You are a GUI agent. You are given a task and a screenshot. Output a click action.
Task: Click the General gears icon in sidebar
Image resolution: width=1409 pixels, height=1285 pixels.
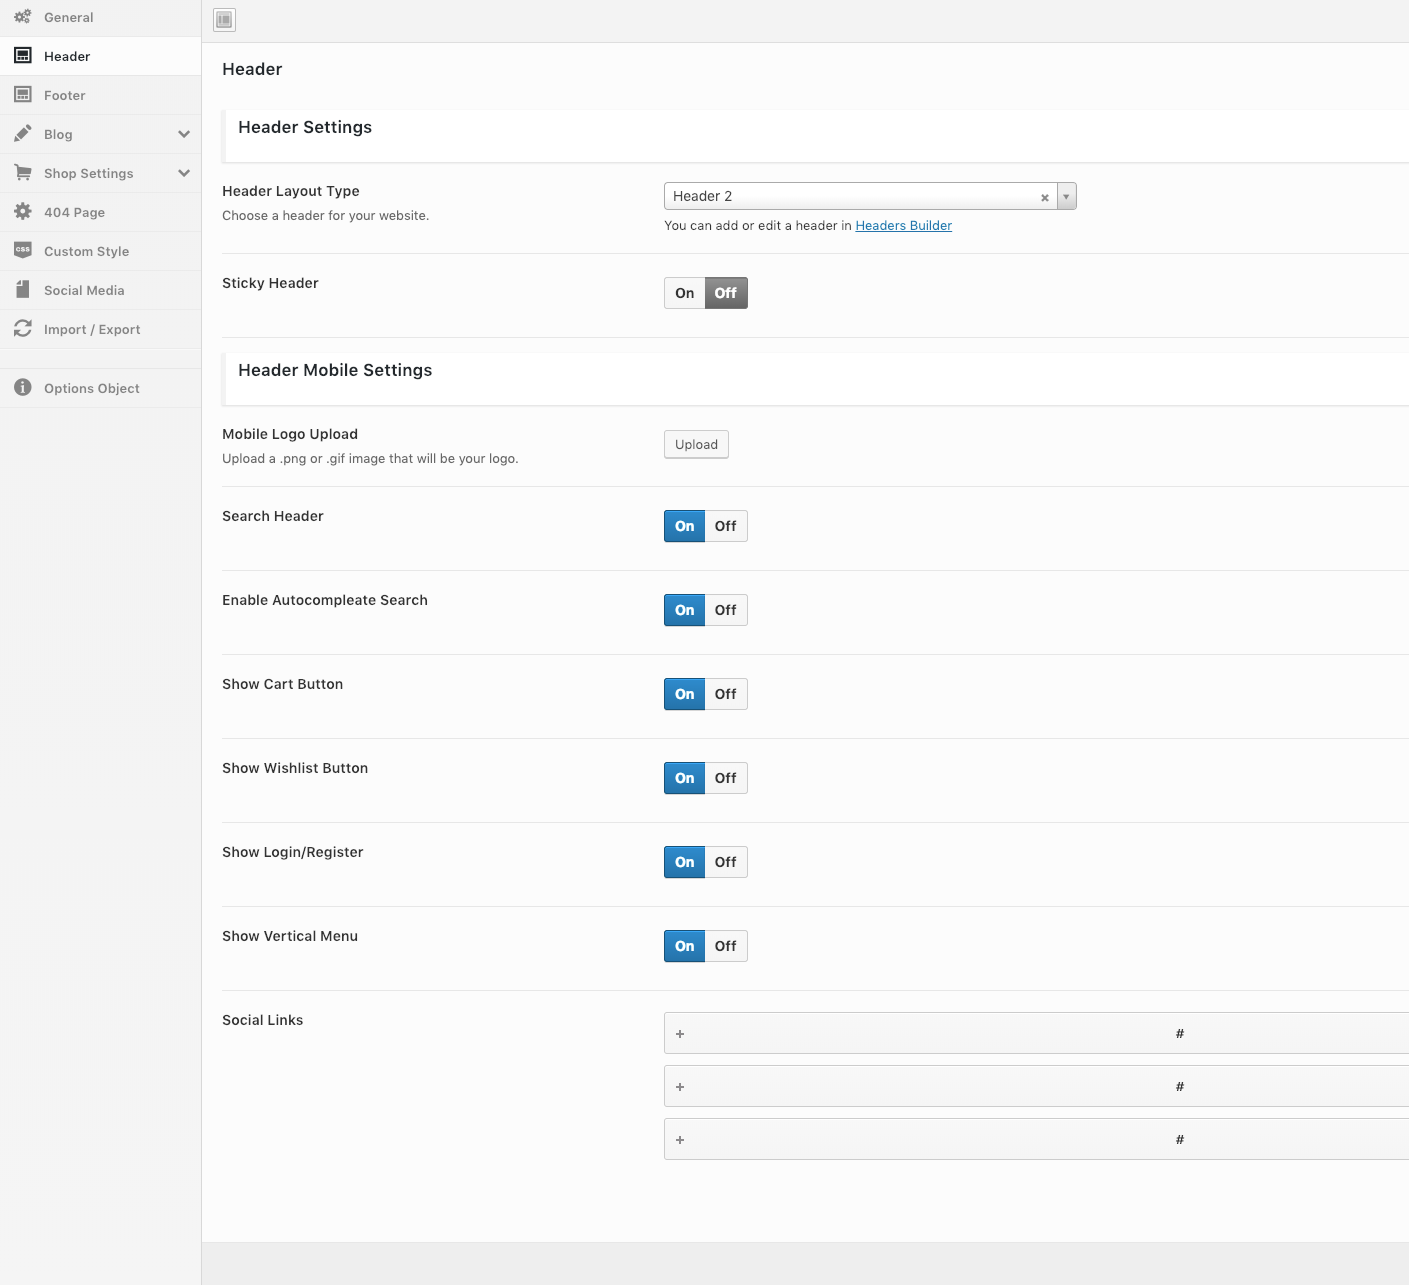pyautogui.click(x=22, y=17)
